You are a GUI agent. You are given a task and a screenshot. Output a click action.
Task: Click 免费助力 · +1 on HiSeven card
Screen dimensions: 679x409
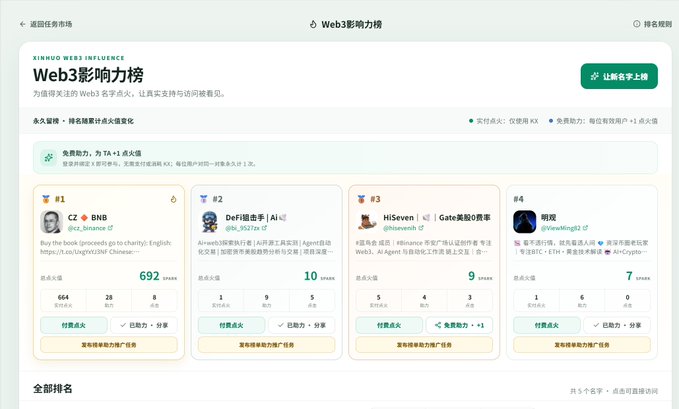459,325
